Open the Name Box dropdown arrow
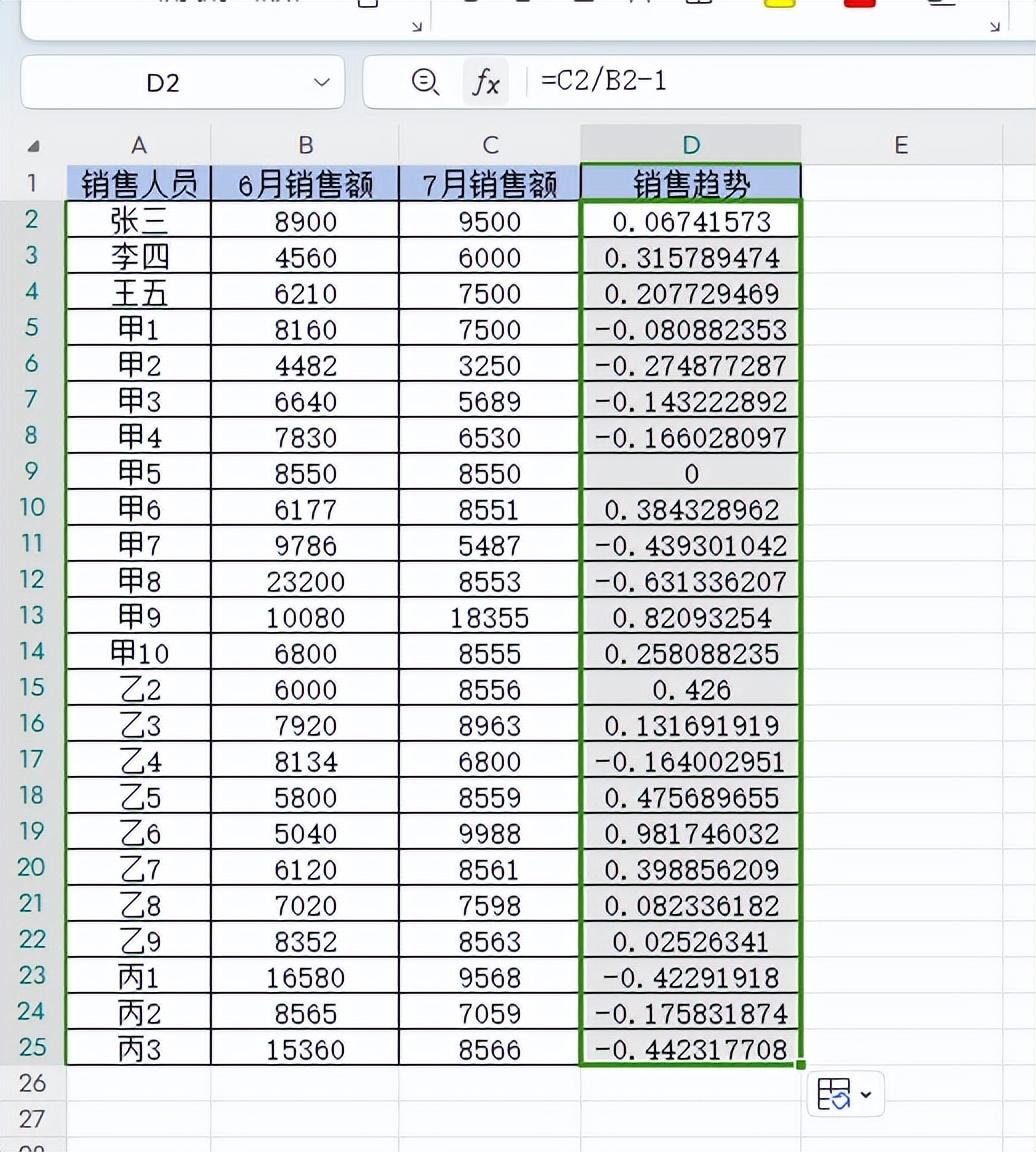The width and height of the screenshot is (1036, 1152). (321, 82)
